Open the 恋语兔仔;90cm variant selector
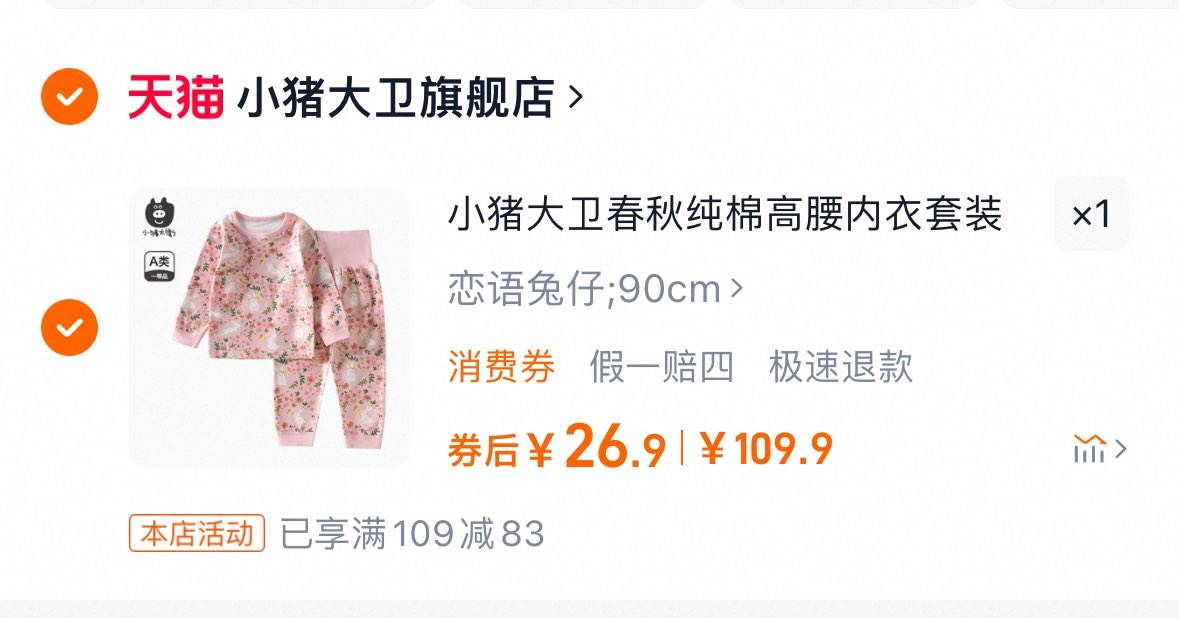This screenshot has height=618, width=1179. (596, 289)
